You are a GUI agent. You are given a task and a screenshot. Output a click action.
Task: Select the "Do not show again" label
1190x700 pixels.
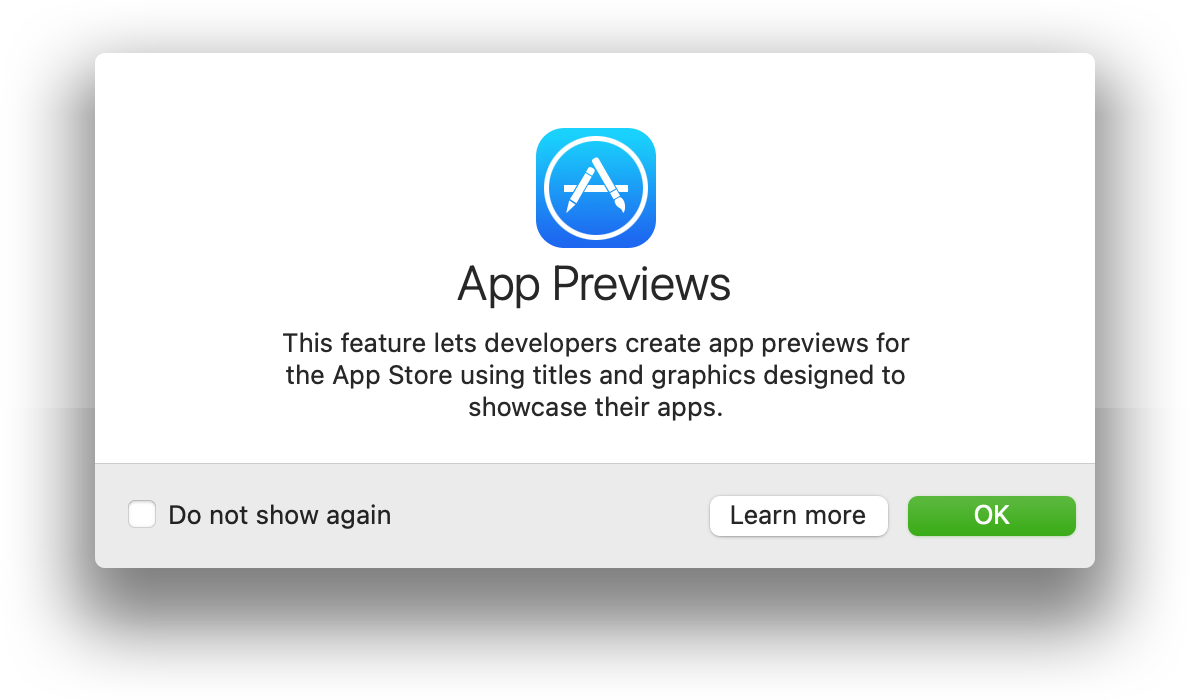click(279, 515)
